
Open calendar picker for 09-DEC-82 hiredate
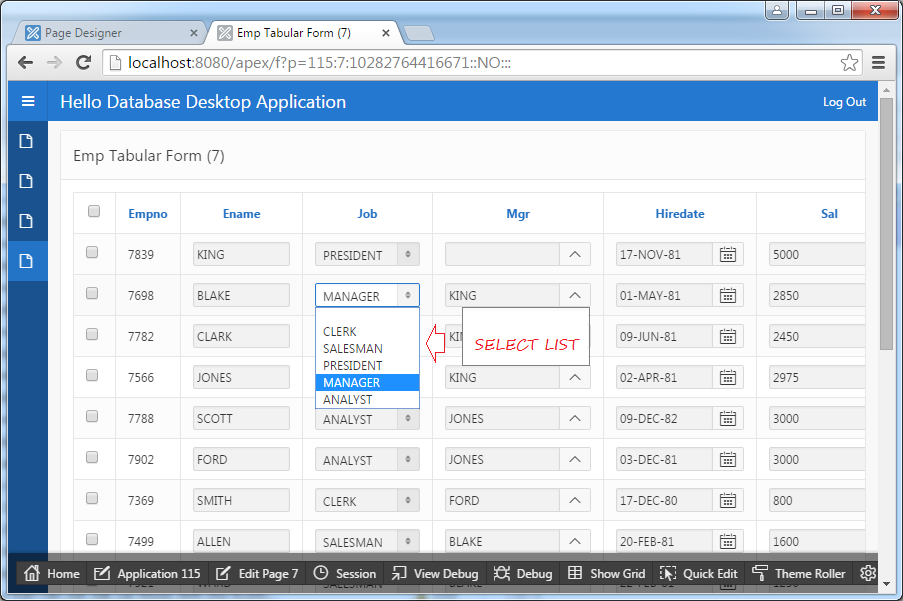point(728,419)
